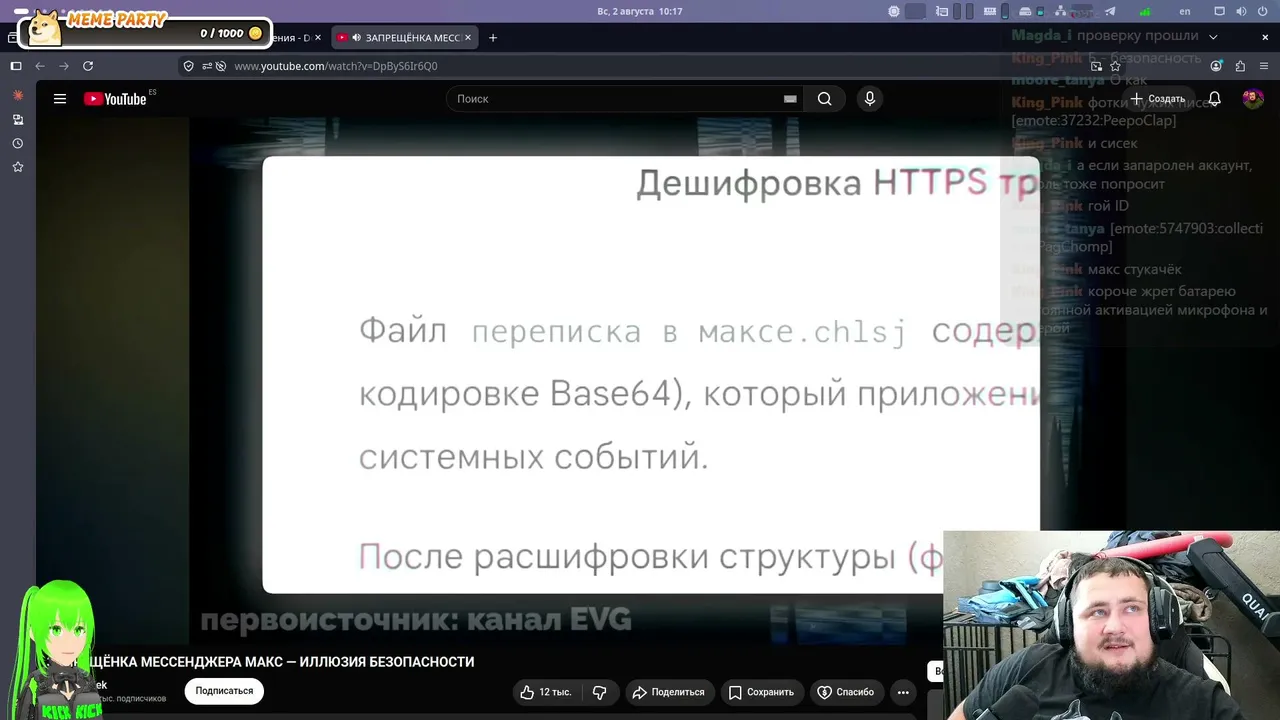This screenshot has width=1280, height=720.
Task: Open the YouTube guide hamburger menu
Action: pyautogui.click(x=60, y=99)
